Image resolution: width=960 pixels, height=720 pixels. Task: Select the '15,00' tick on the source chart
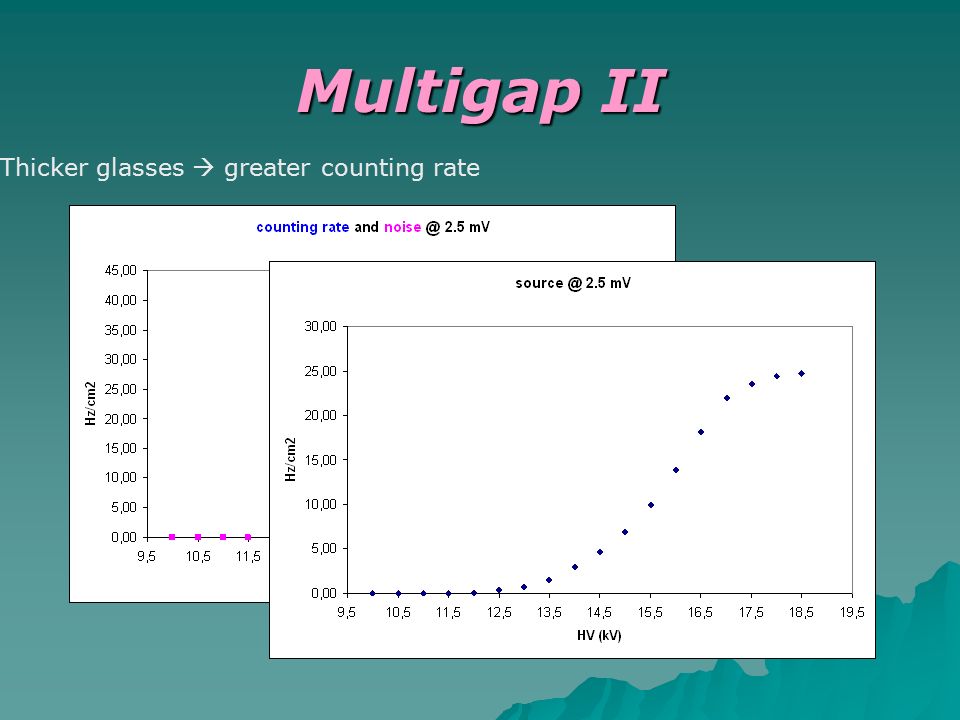[x=321, y=460]
